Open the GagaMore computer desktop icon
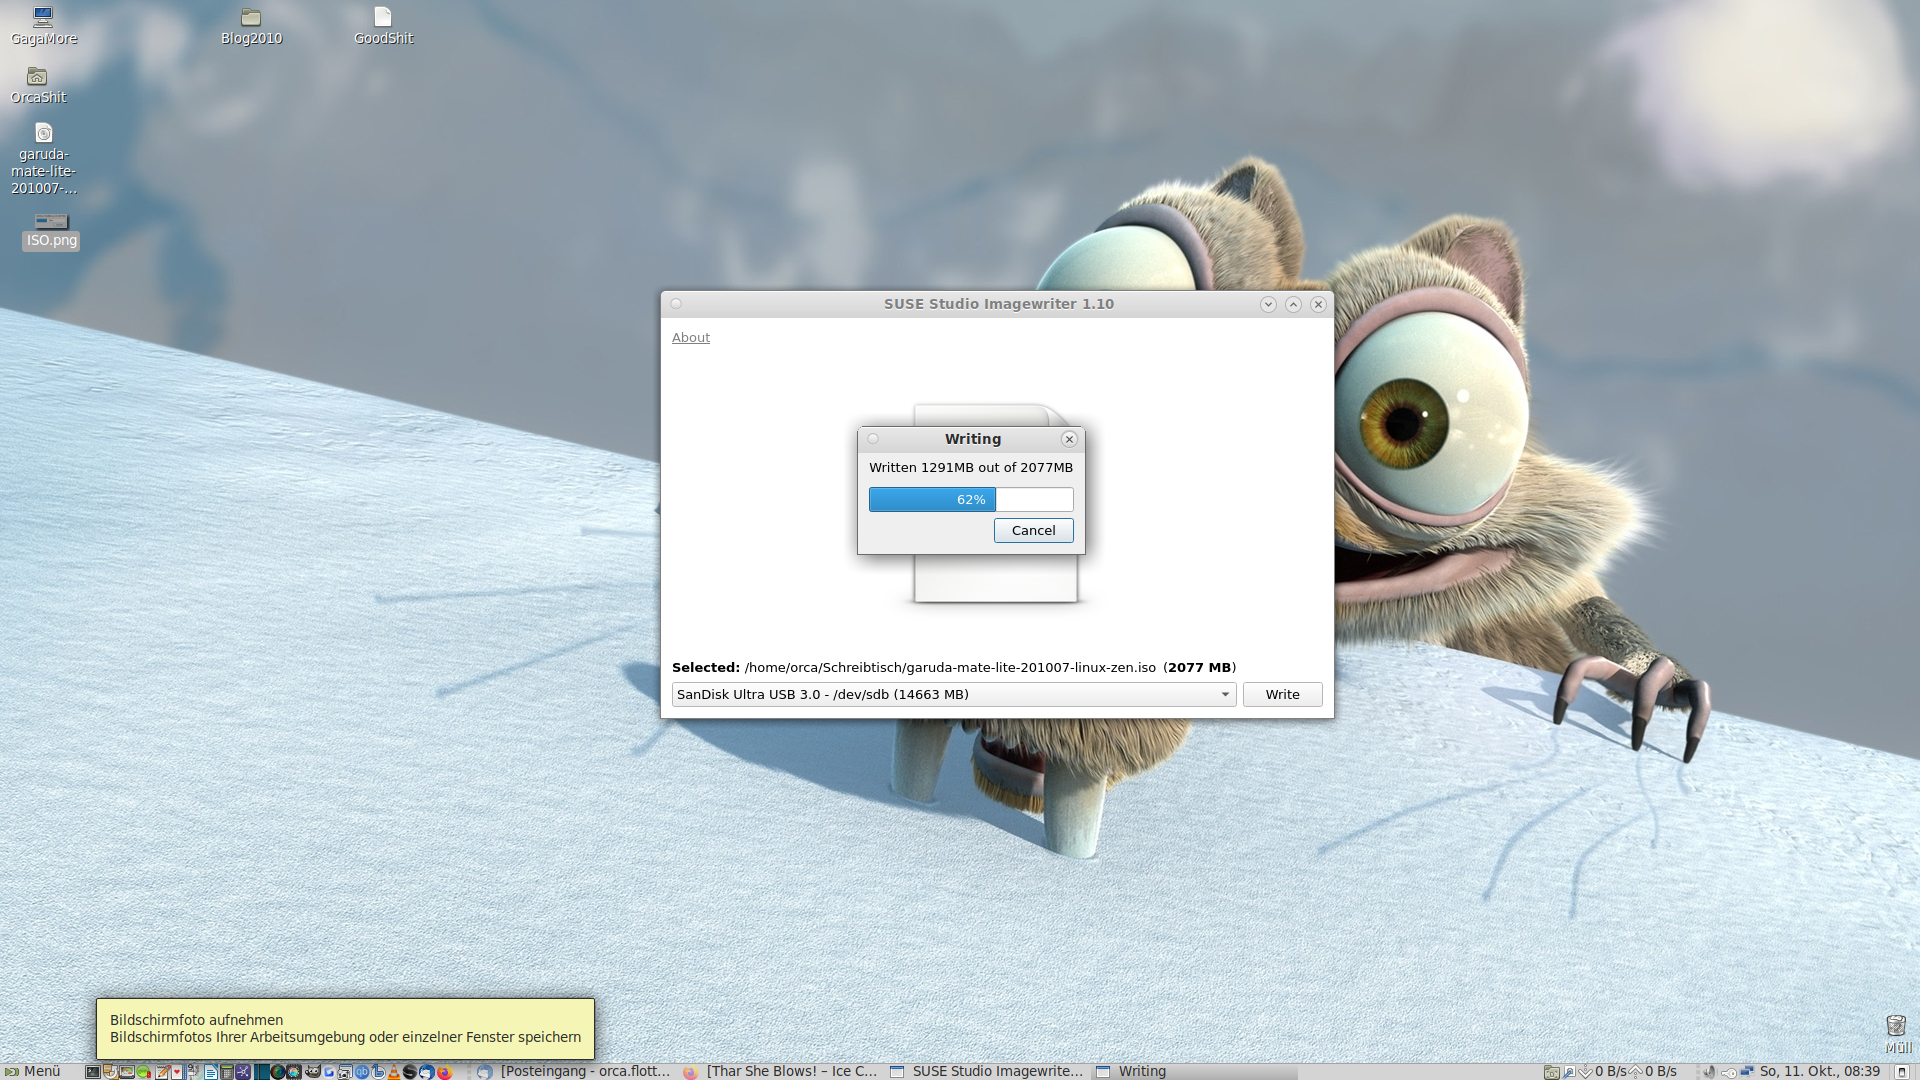 click(x=43, y=26)
